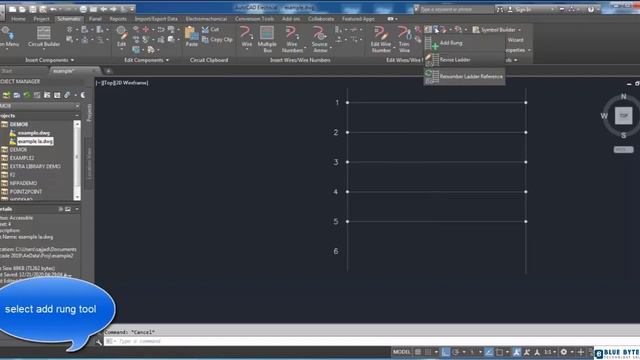
Task: Click the Wire Numbers tool
Action: tap(292, 39)
